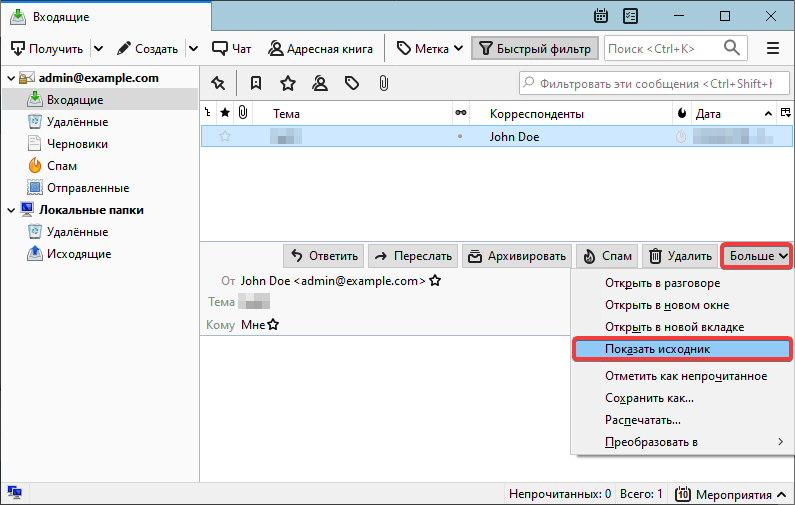Open the Спам folder in sidebar
This screenshot has width=795, height=505.
[61, 166]
